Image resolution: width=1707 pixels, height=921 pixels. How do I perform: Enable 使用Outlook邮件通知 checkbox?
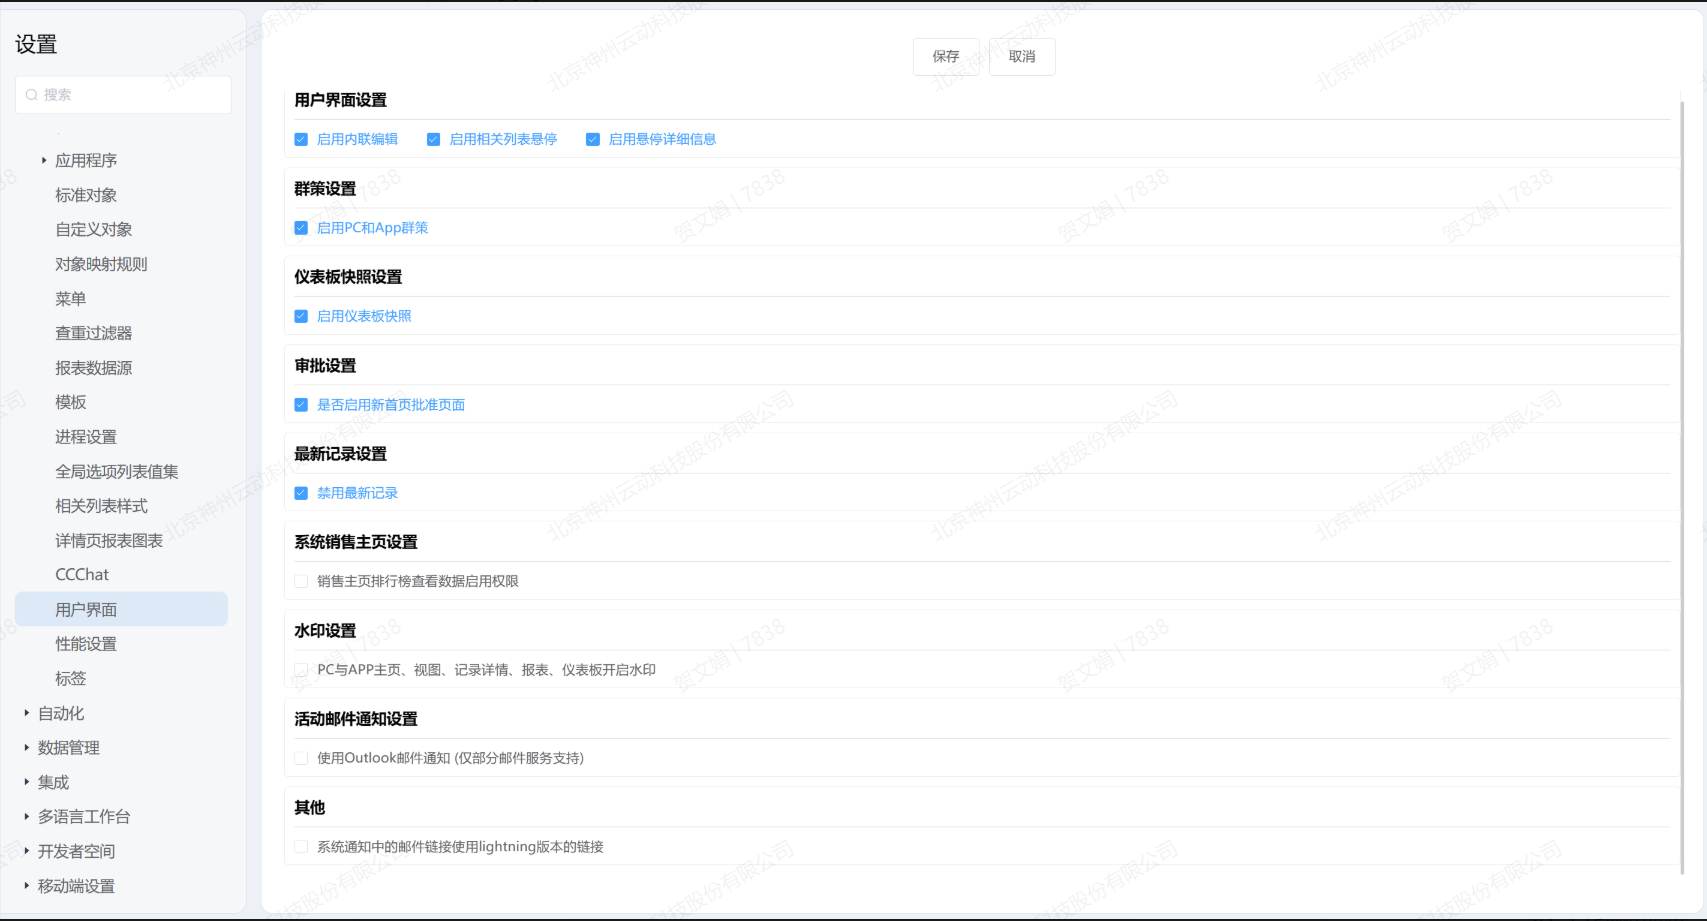pyautogui.click(x=301, y=758)
